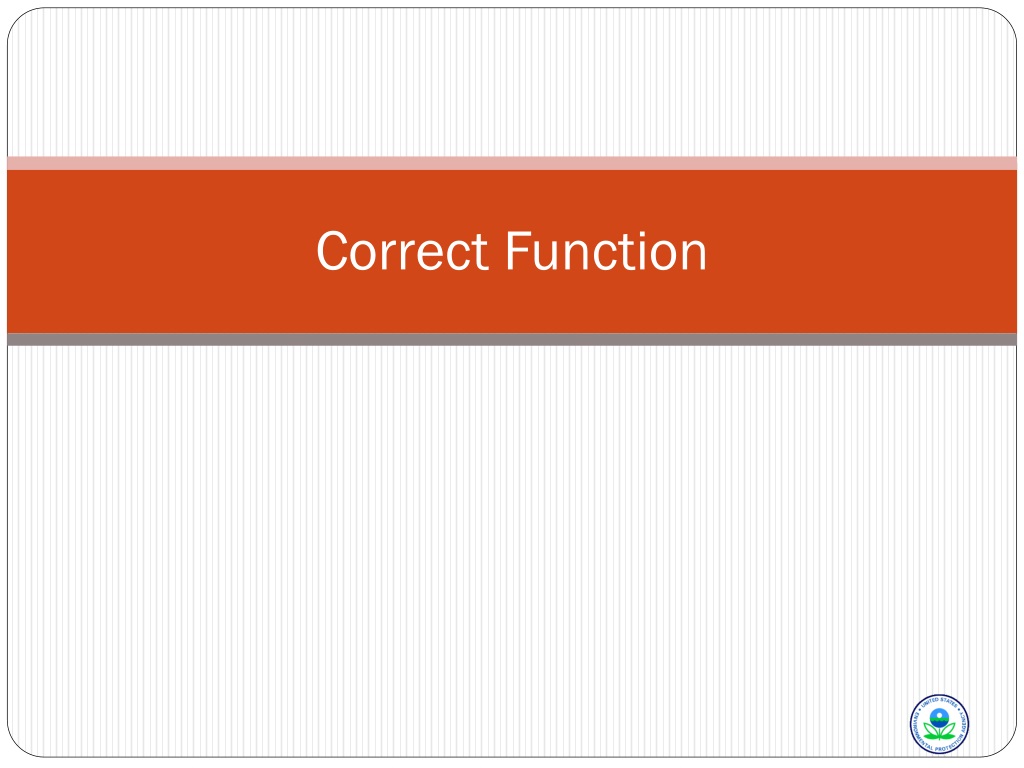
Task: Select the pink stripe above the orange banner
Action: (512, 163)
